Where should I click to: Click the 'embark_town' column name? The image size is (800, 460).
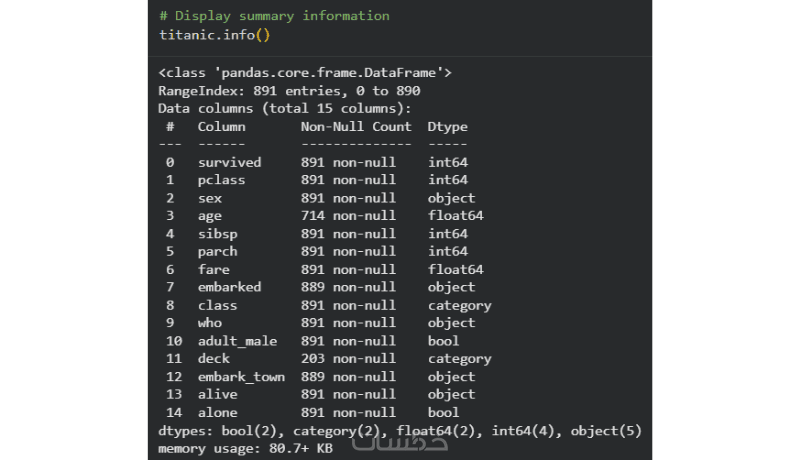pyautogui.click(x=241, y=377)
